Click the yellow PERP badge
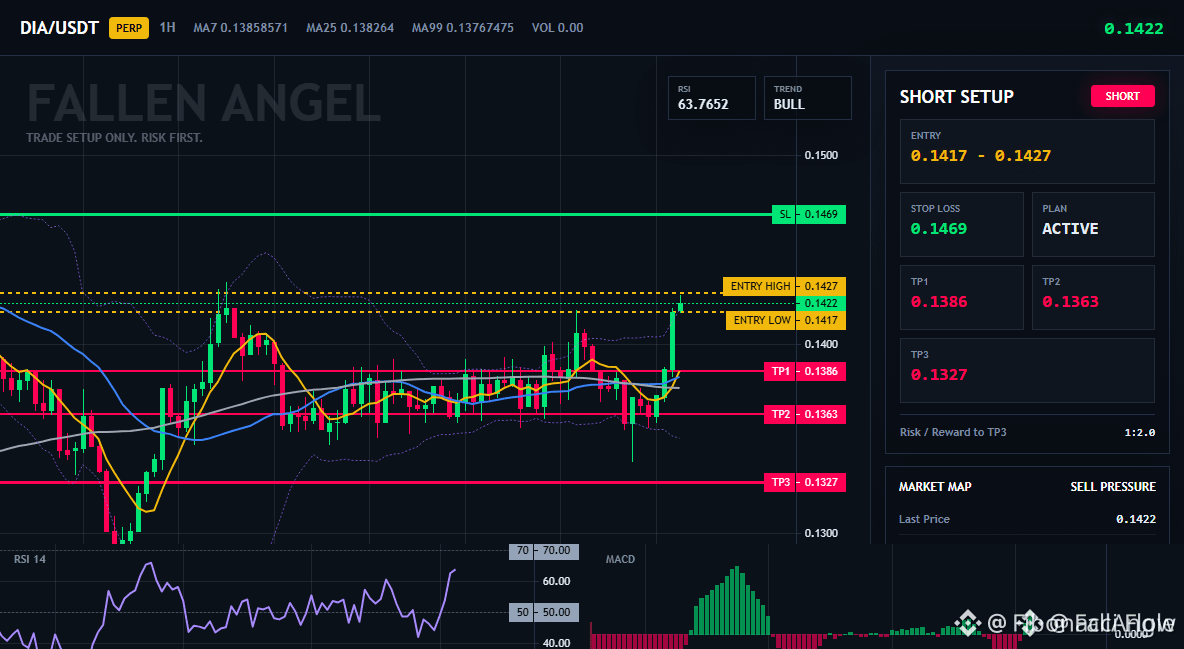Viewport: 1184px width, 649px height. (x=129, y=28)
